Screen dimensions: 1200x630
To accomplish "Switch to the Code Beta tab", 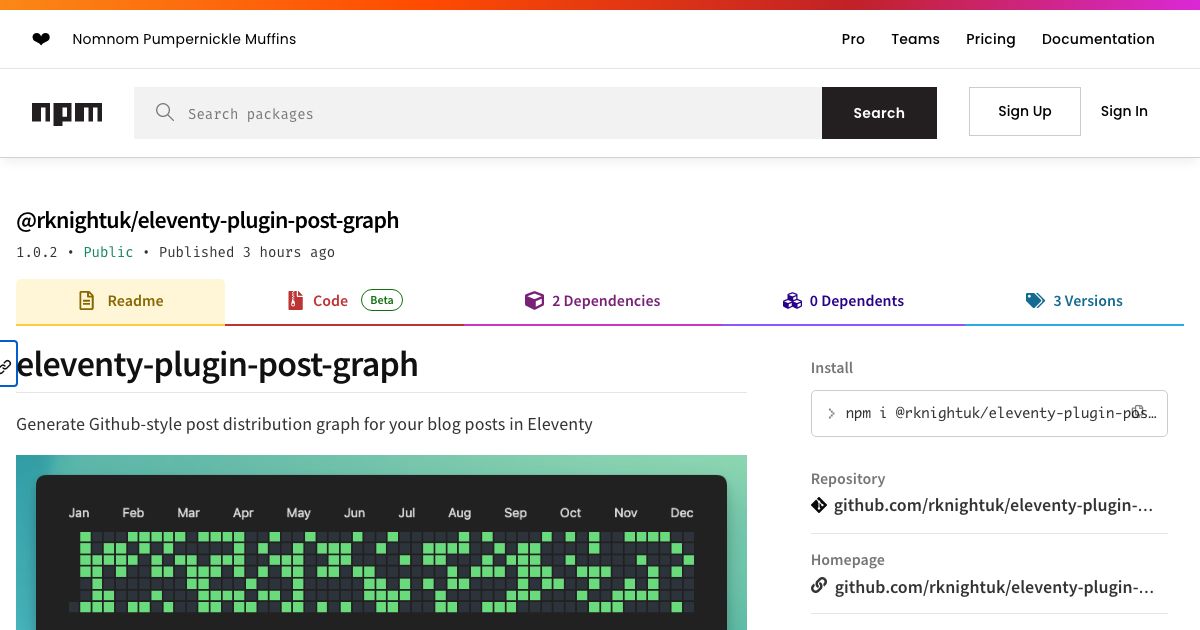I will pyautogui.click(x=330, y=300).
